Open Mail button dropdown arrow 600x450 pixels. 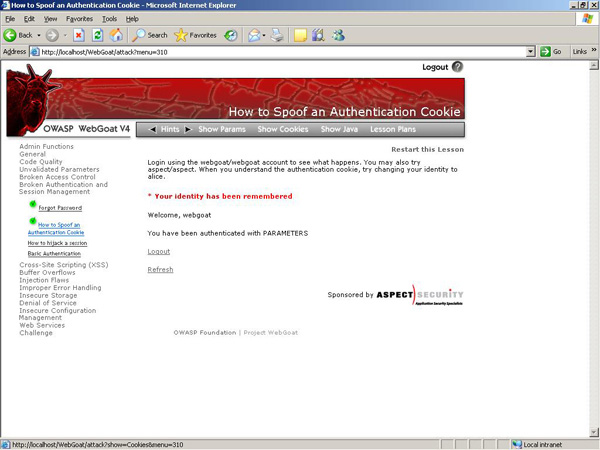(264, 35)
